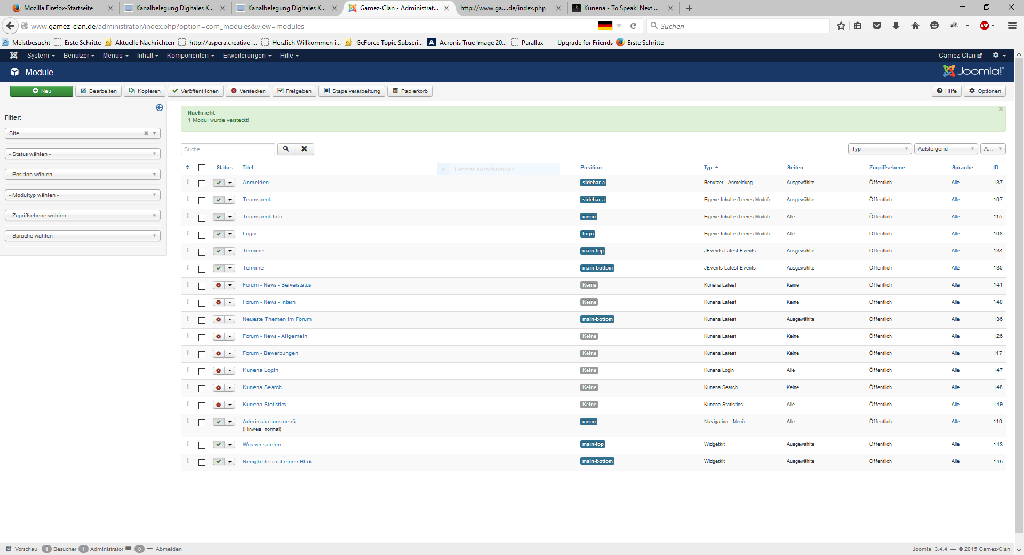The image size is (1024, 555).
Task: Open the user settings gear icon
Action: coord(996,55)
